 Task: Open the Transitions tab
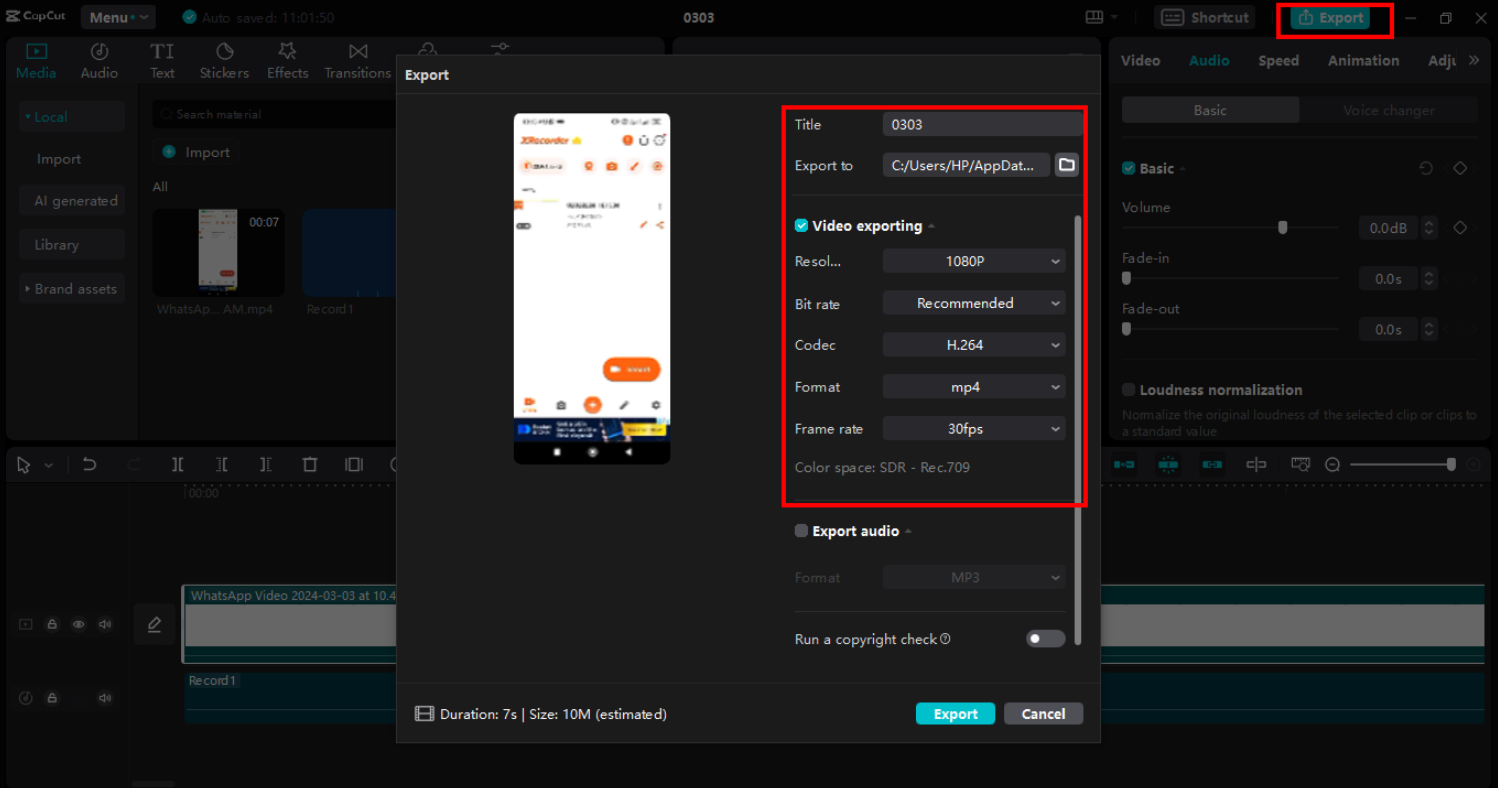tap(357, 61)
